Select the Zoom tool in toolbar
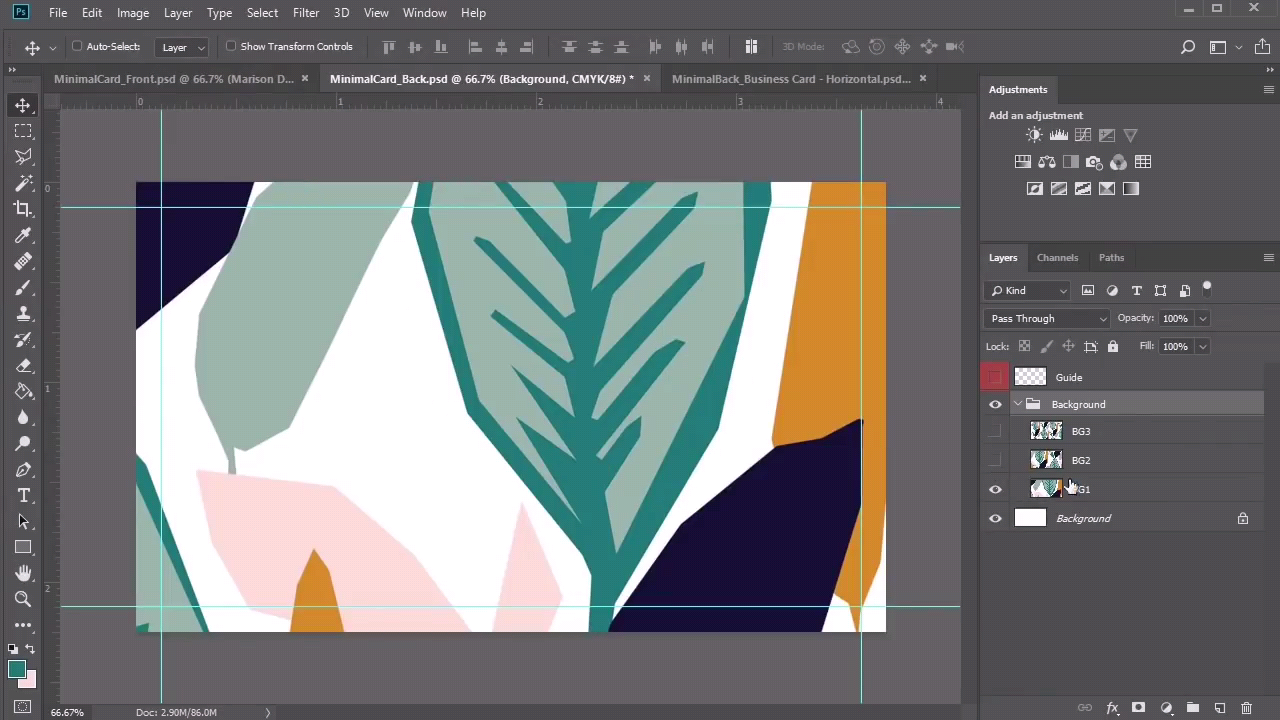The height and width of the screenshot is (720, 1280). click(23, 599)
